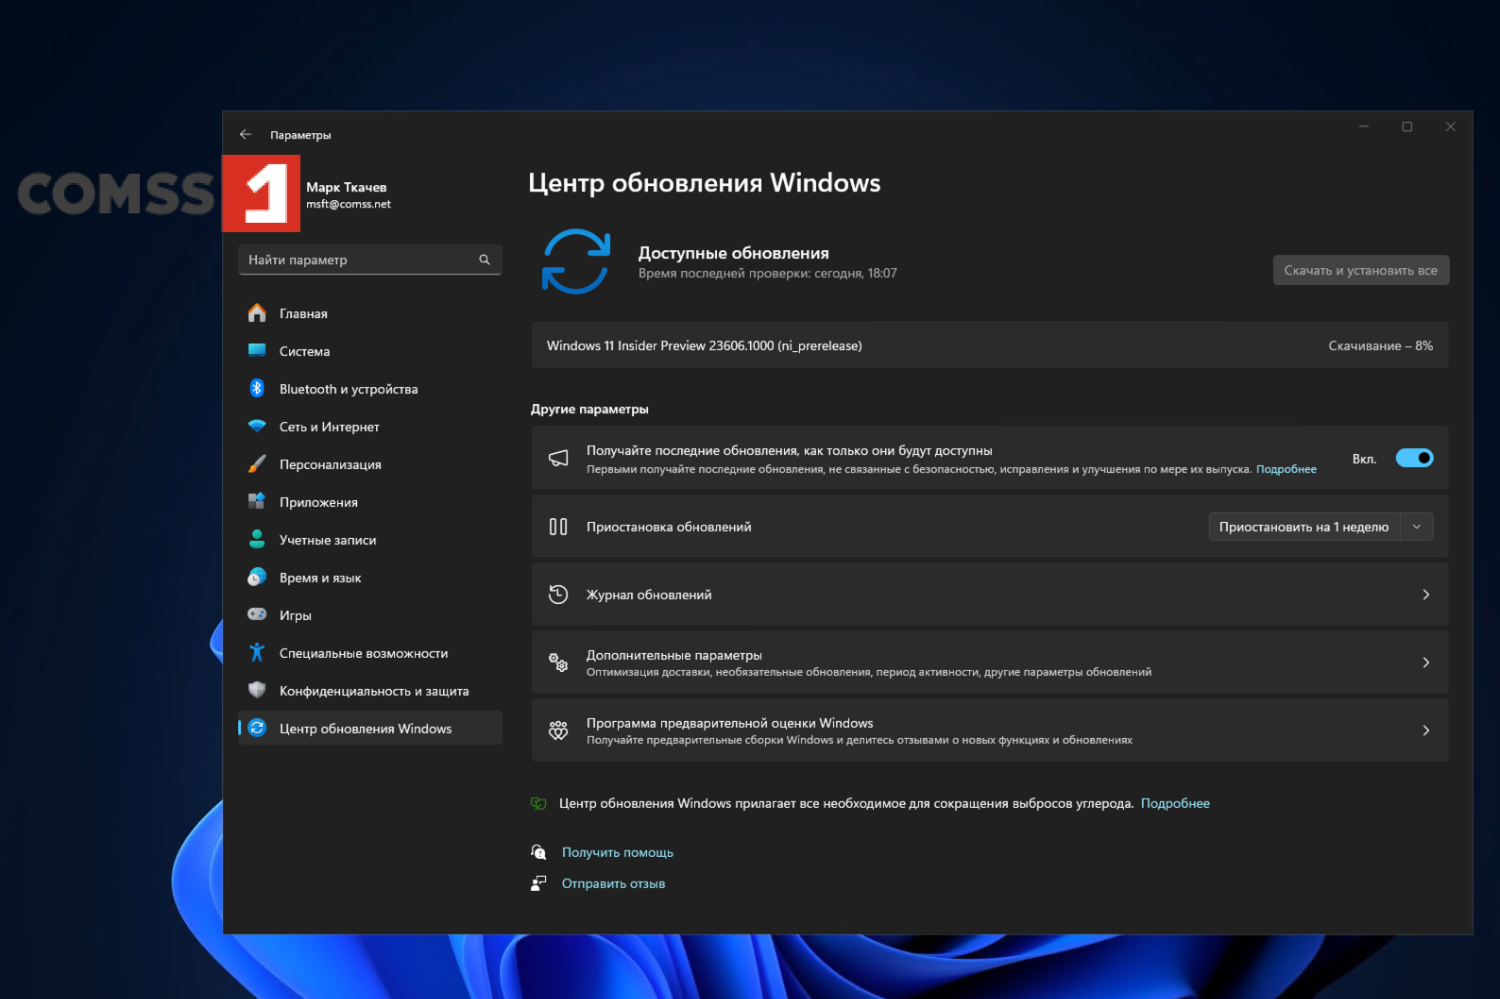
Task: Open Журнал обновлений via its chevron
Action: (x=1426, y=594)
